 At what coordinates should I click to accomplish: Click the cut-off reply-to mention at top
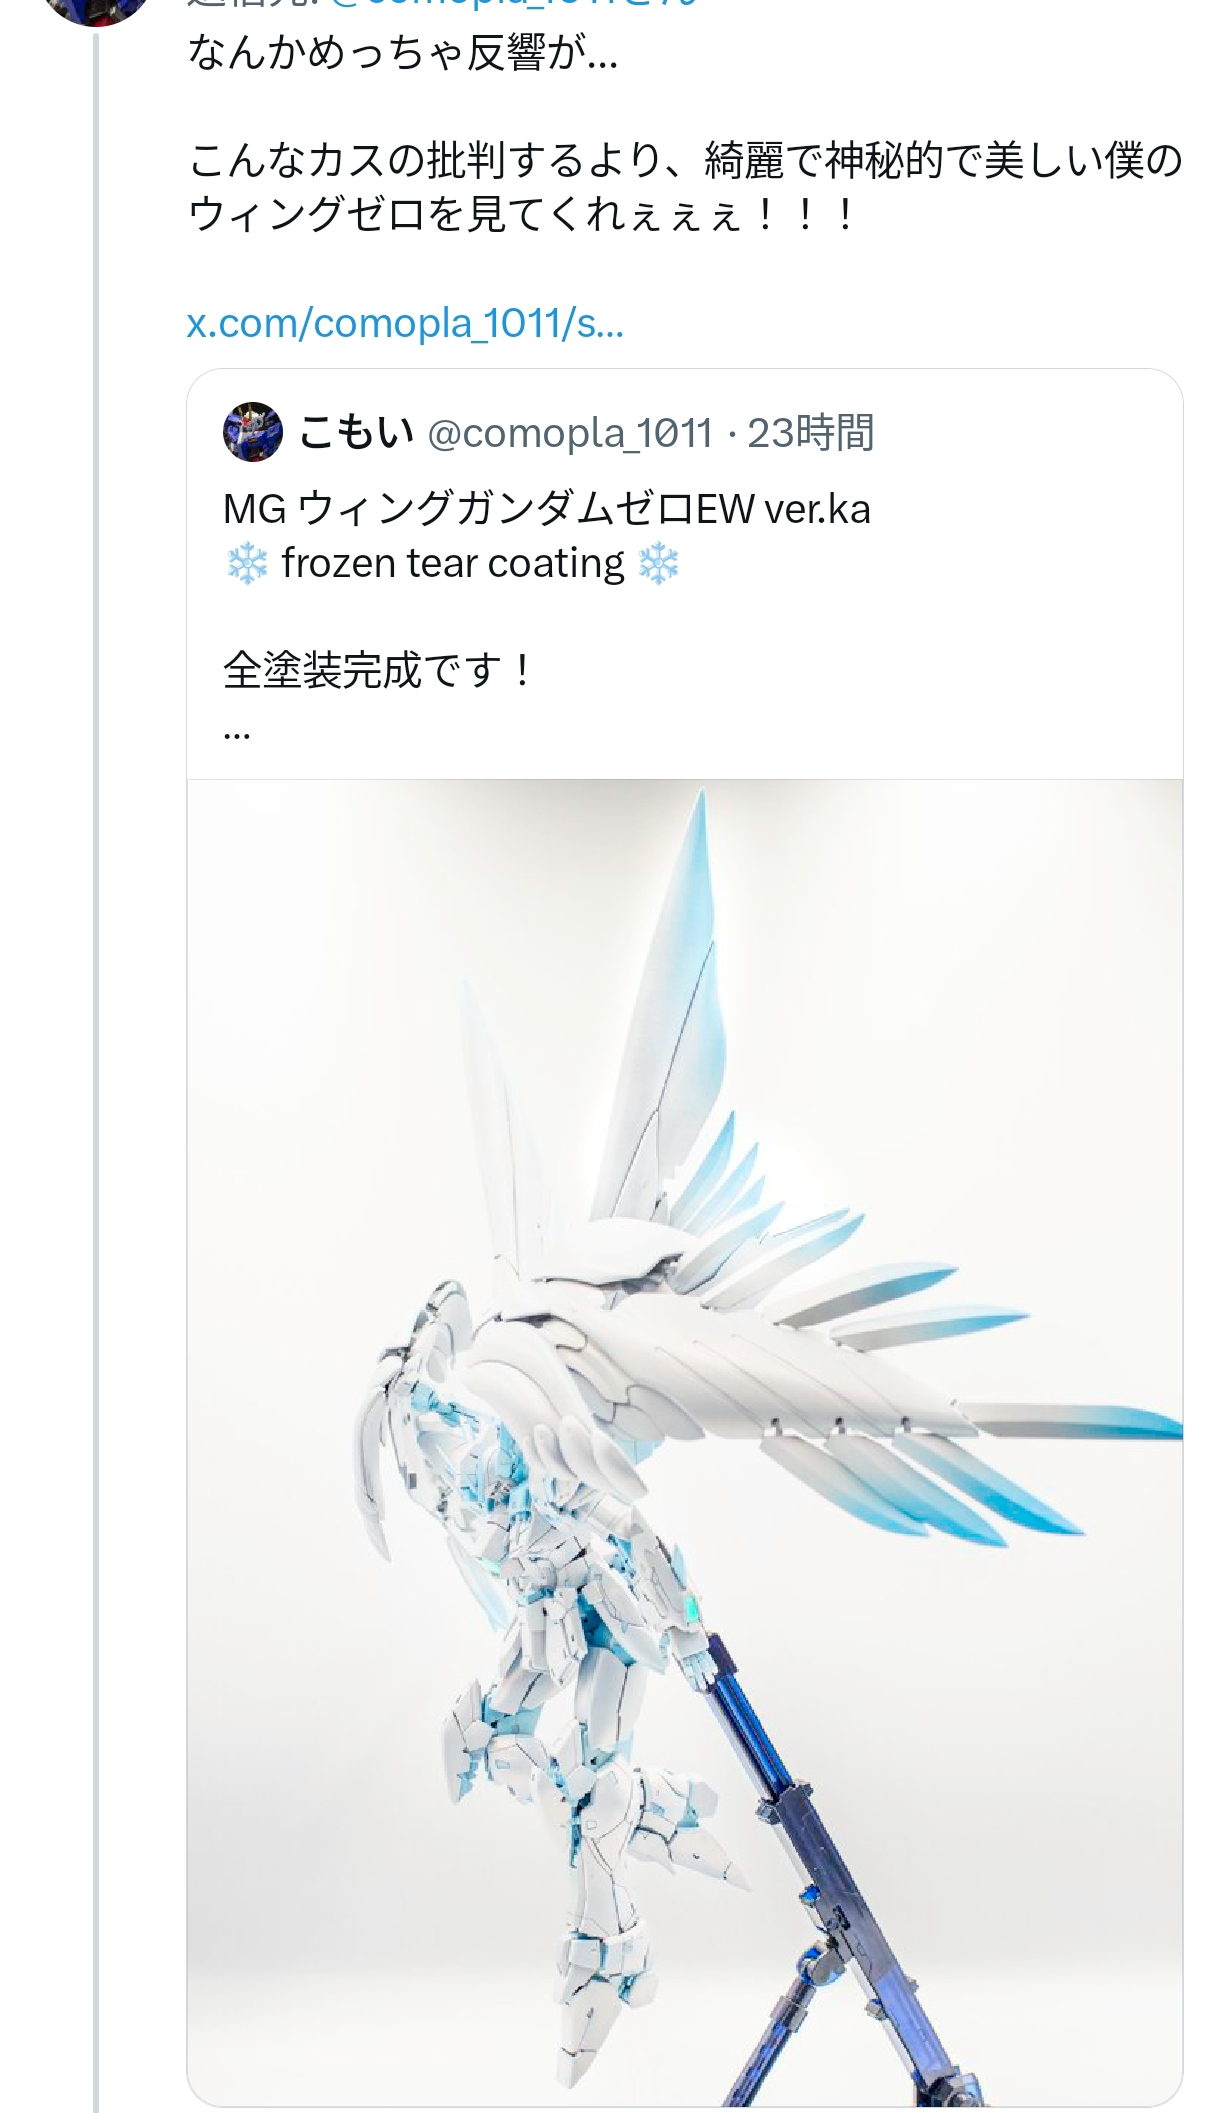point(515,3)
